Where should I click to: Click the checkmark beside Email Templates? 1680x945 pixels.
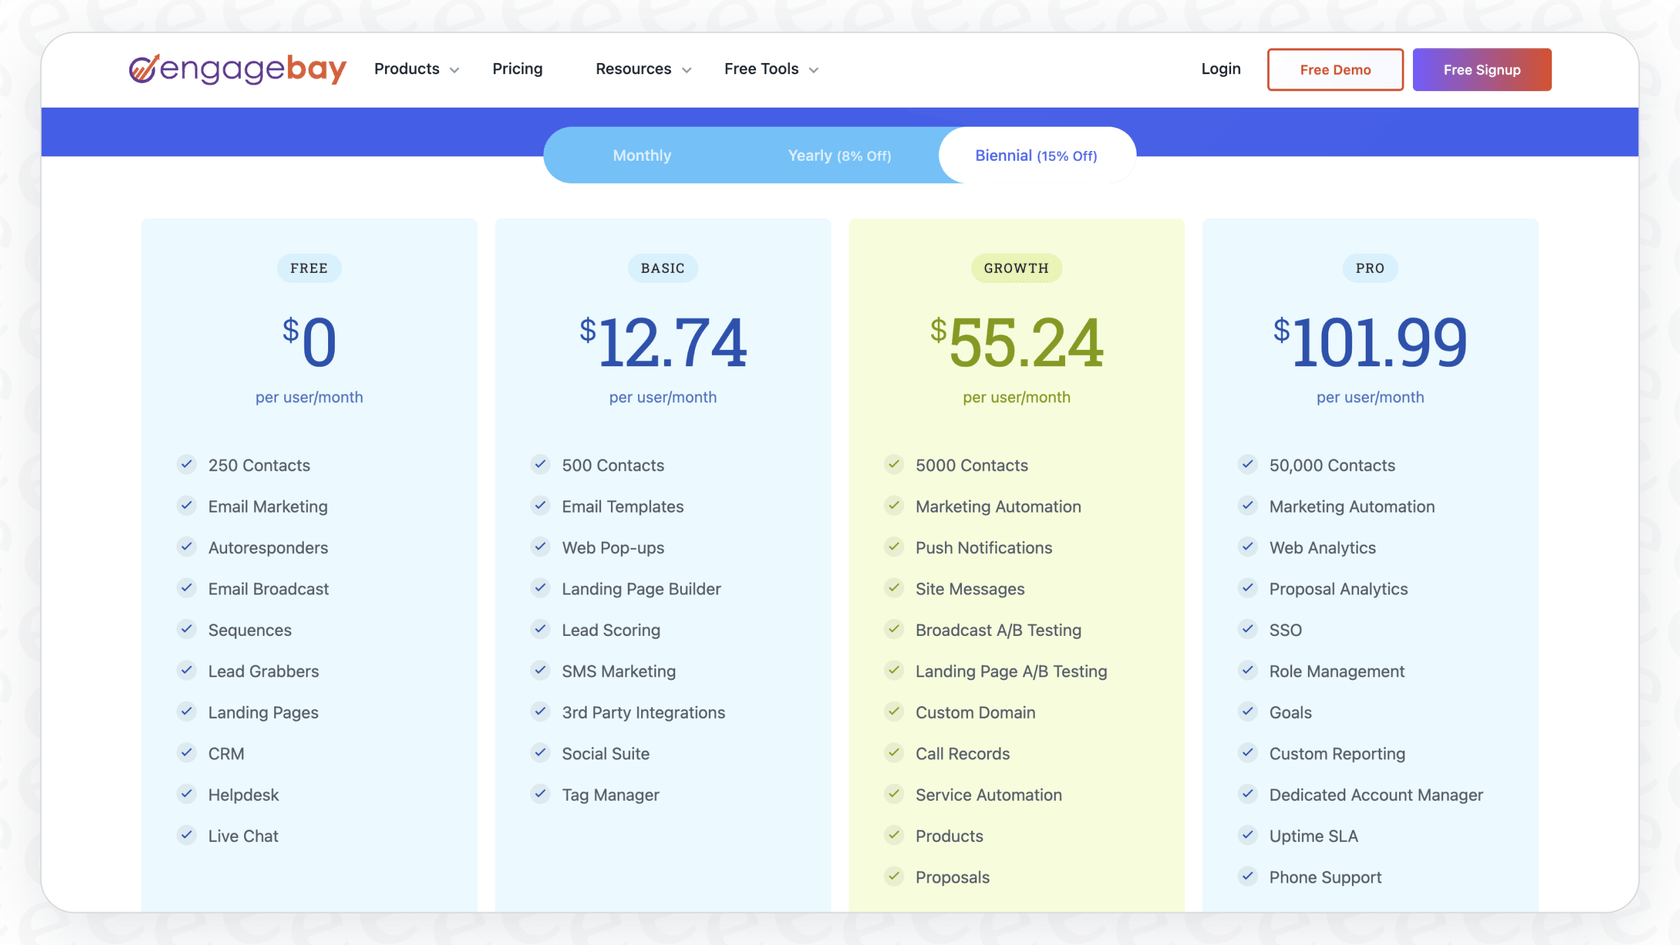540,506
